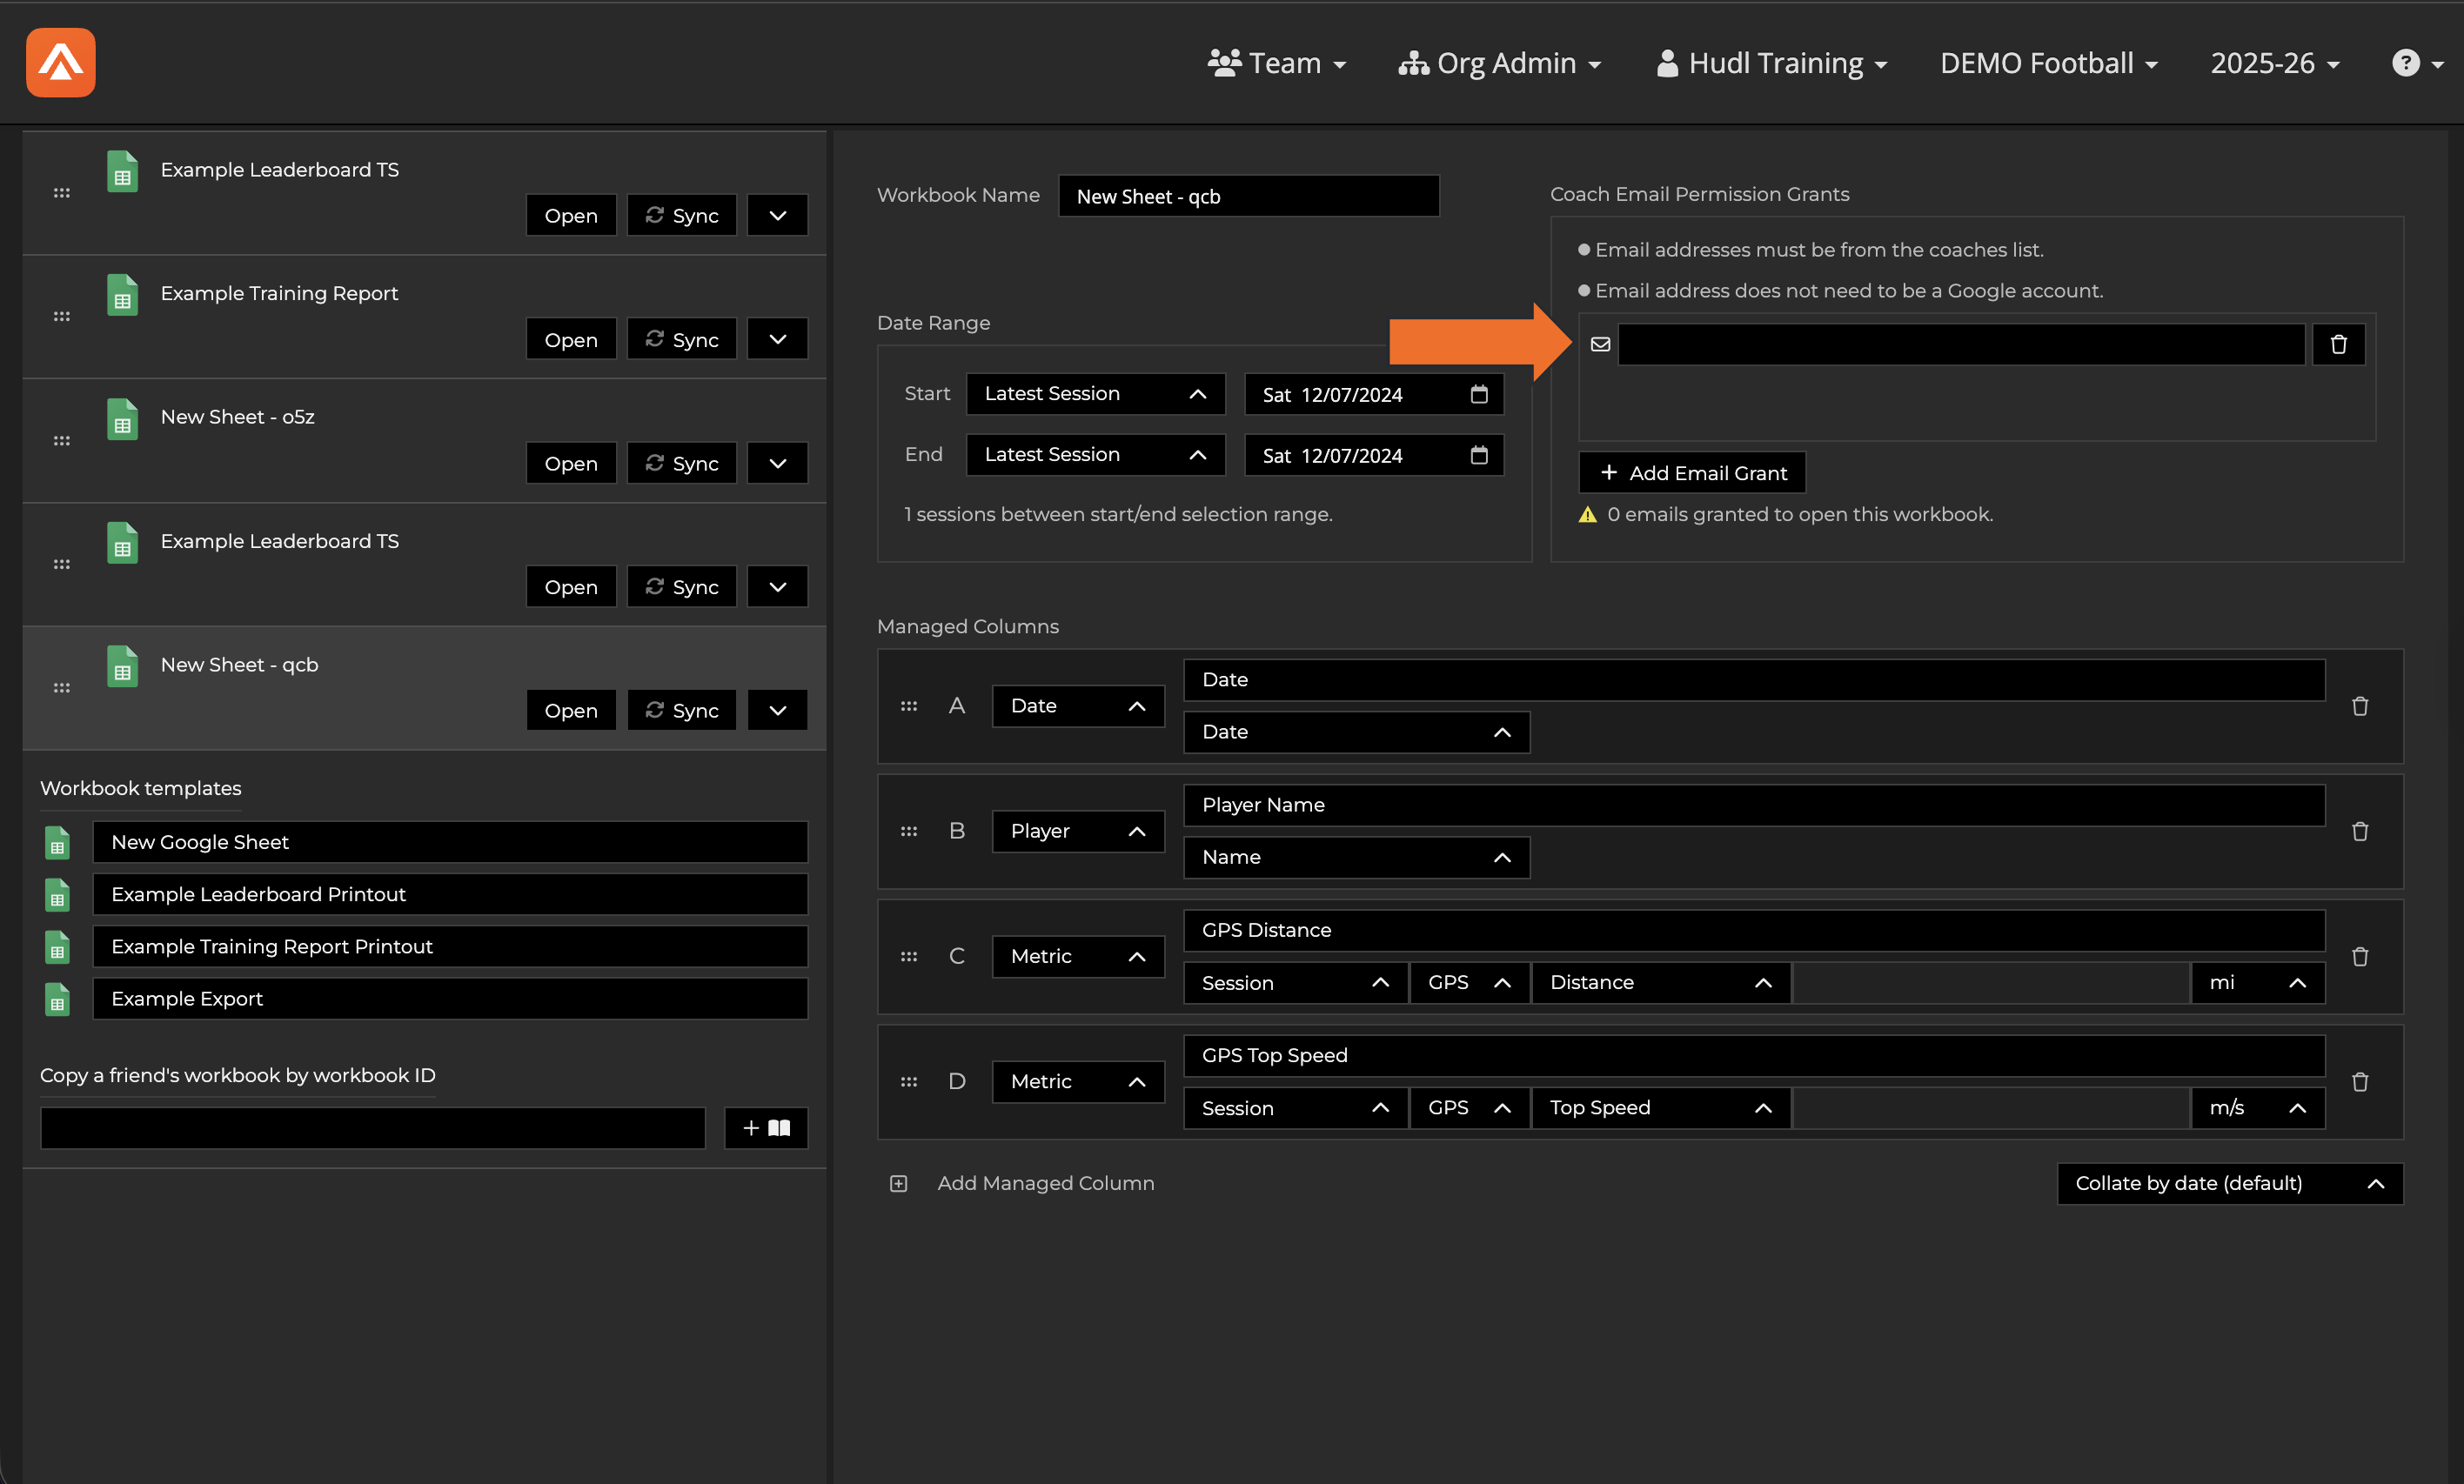Delete managed column C GPS Distance
Image resolution: width=2464 pixels, height=1484 pixels.
(2360, 957)
